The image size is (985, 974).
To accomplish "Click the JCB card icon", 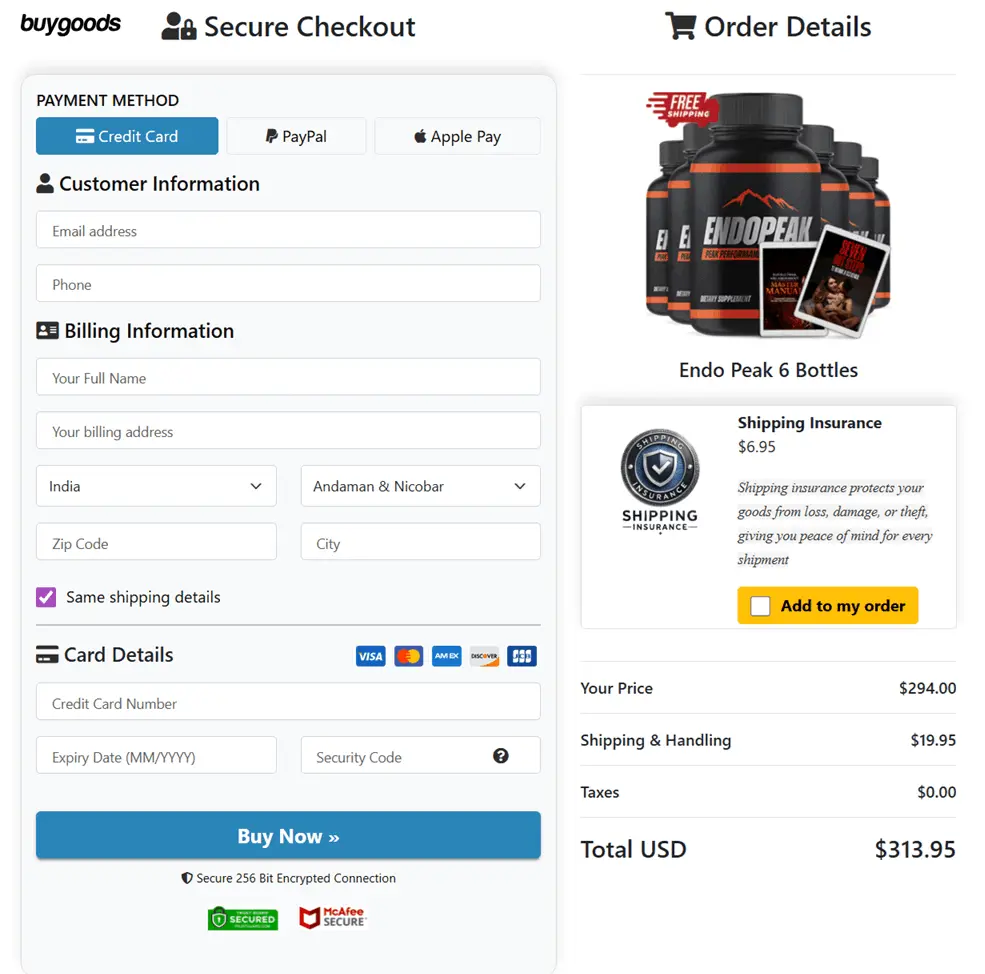I will tap(522, 656).
